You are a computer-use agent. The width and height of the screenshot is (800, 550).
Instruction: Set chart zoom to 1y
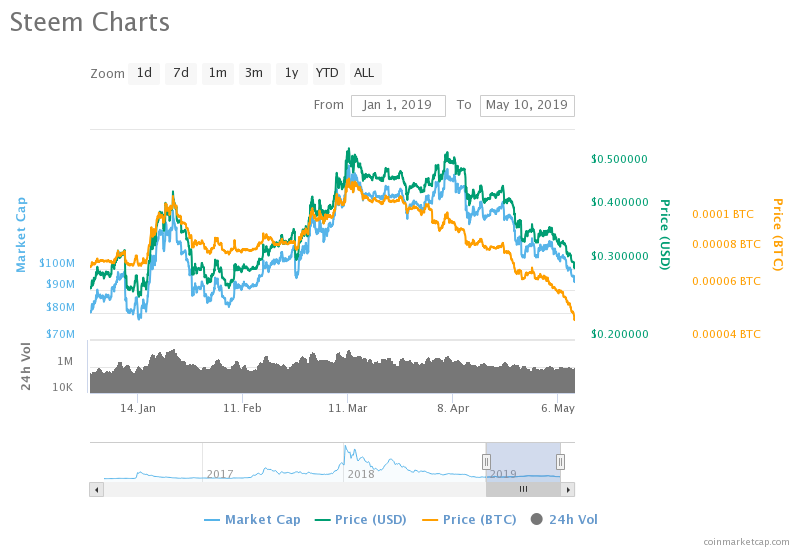(x=291, y=73)
